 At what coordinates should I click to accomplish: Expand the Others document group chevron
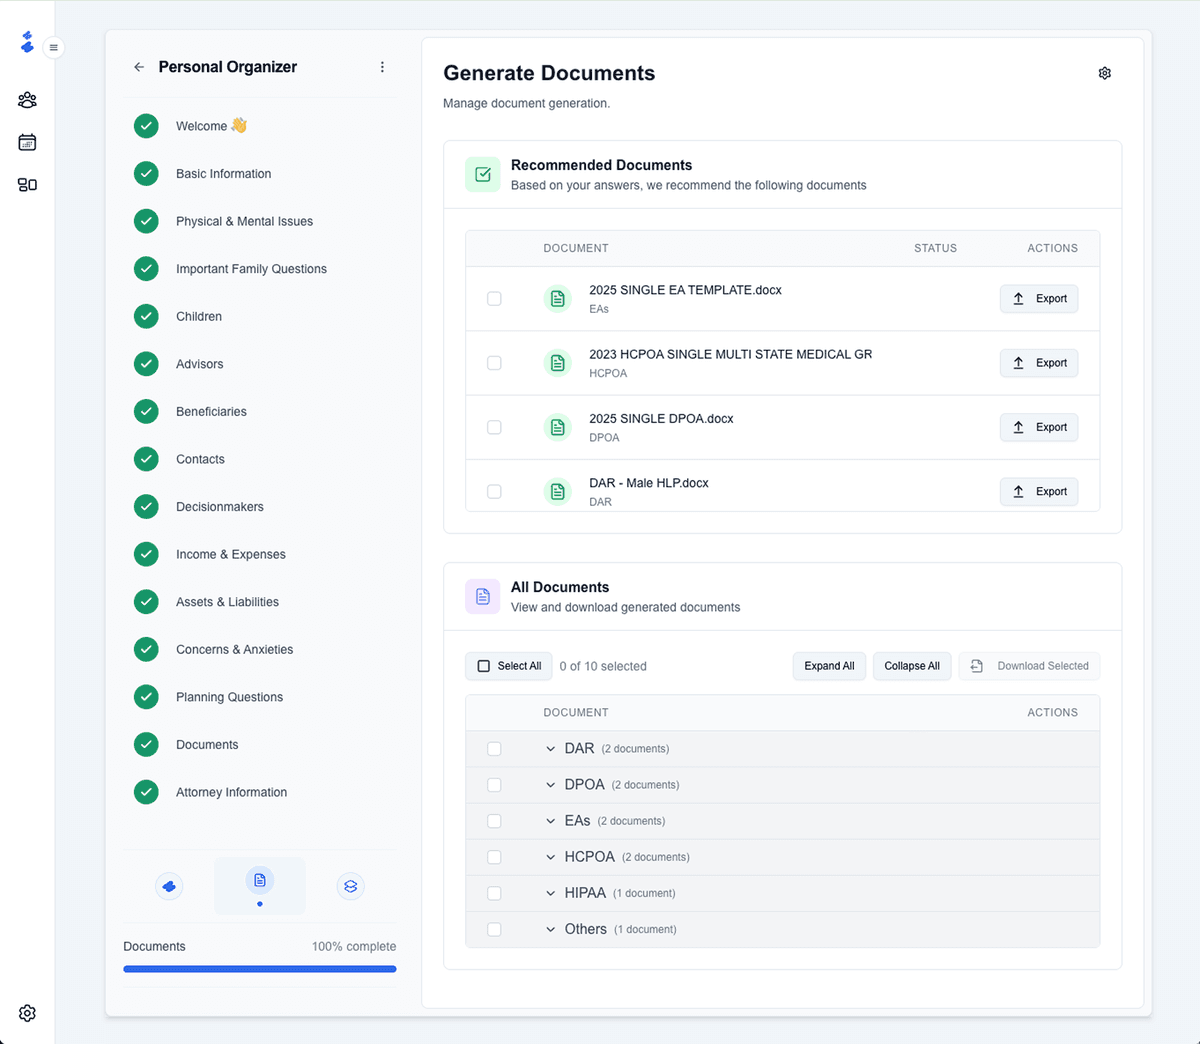pos(550,929)
